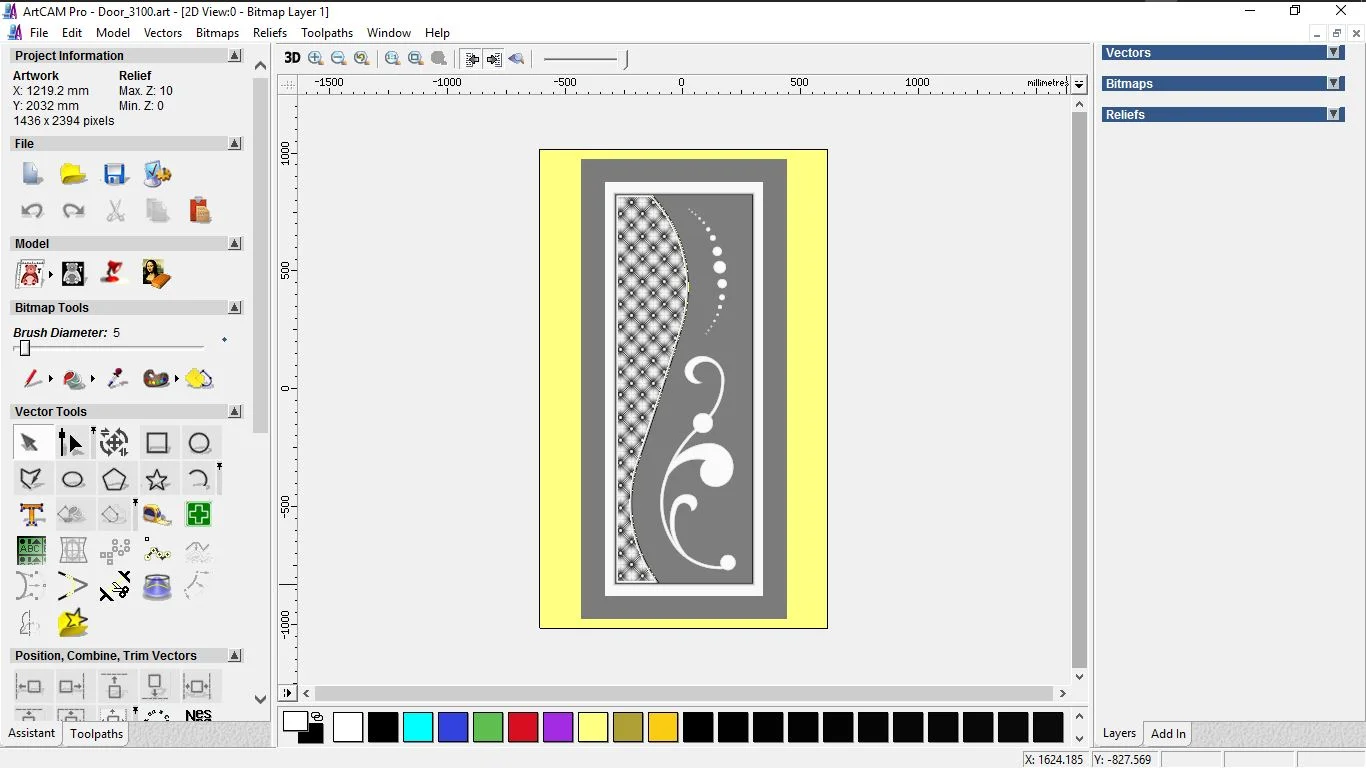Image resolution: width=1366 pixels, height=768 pixels.
Task: Open the Vectors panel dropdown on the right
Action: 1334,53
